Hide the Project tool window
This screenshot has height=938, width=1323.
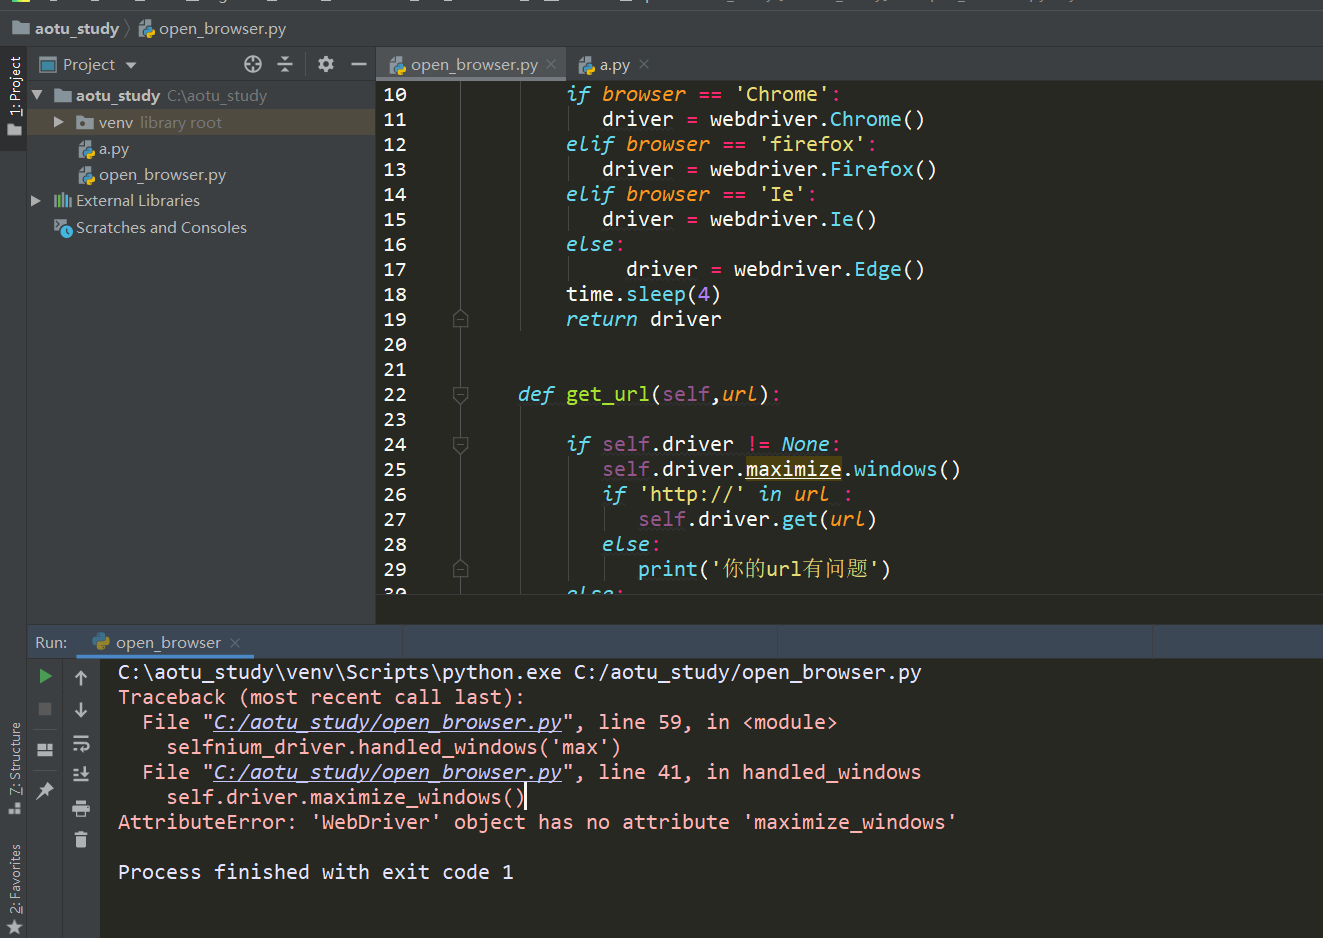pyautogui.click(x=359, y=64)
